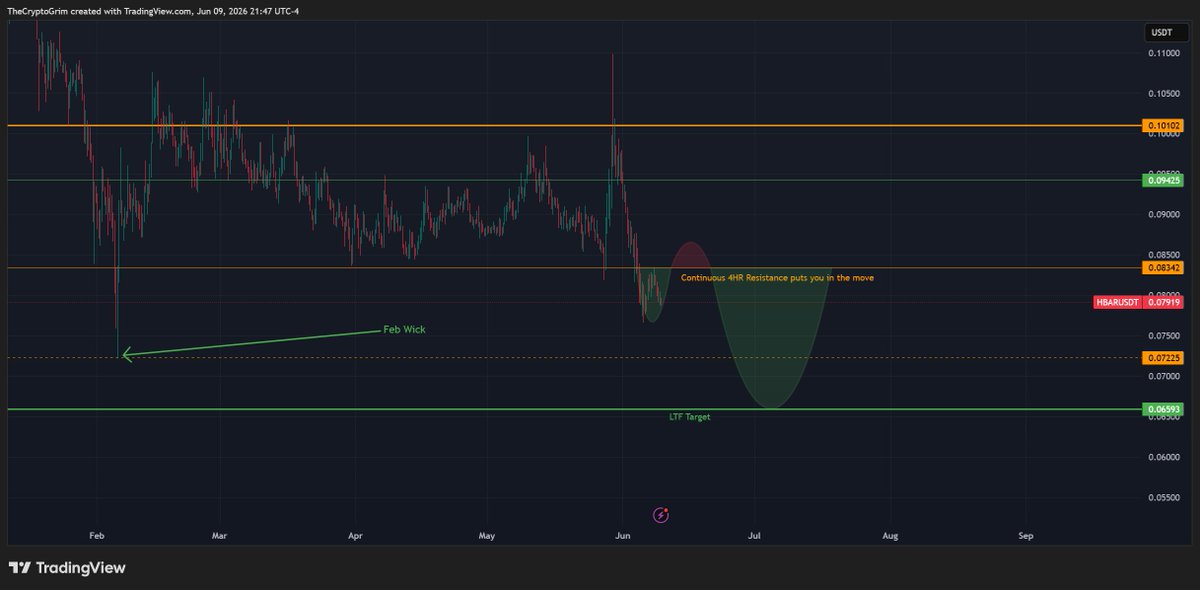Click the Aug label on time axis
The width and height of the screenshot is (1200, 590).
click(890, 536)
